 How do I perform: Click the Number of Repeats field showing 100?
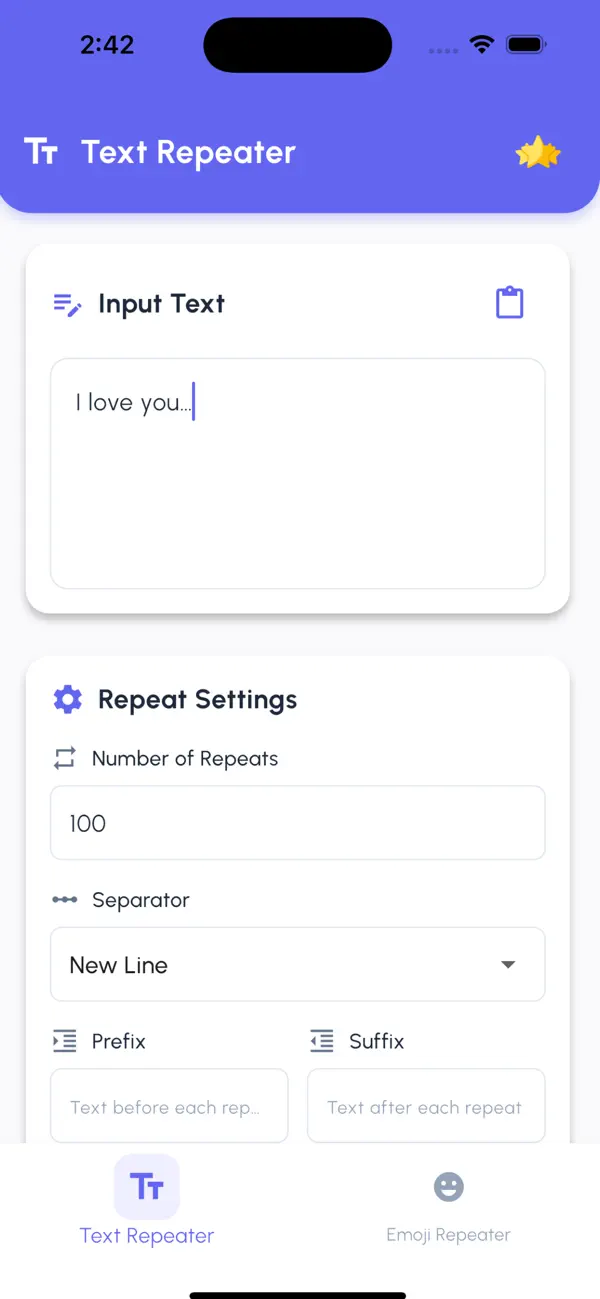click(x=297, y=822)
